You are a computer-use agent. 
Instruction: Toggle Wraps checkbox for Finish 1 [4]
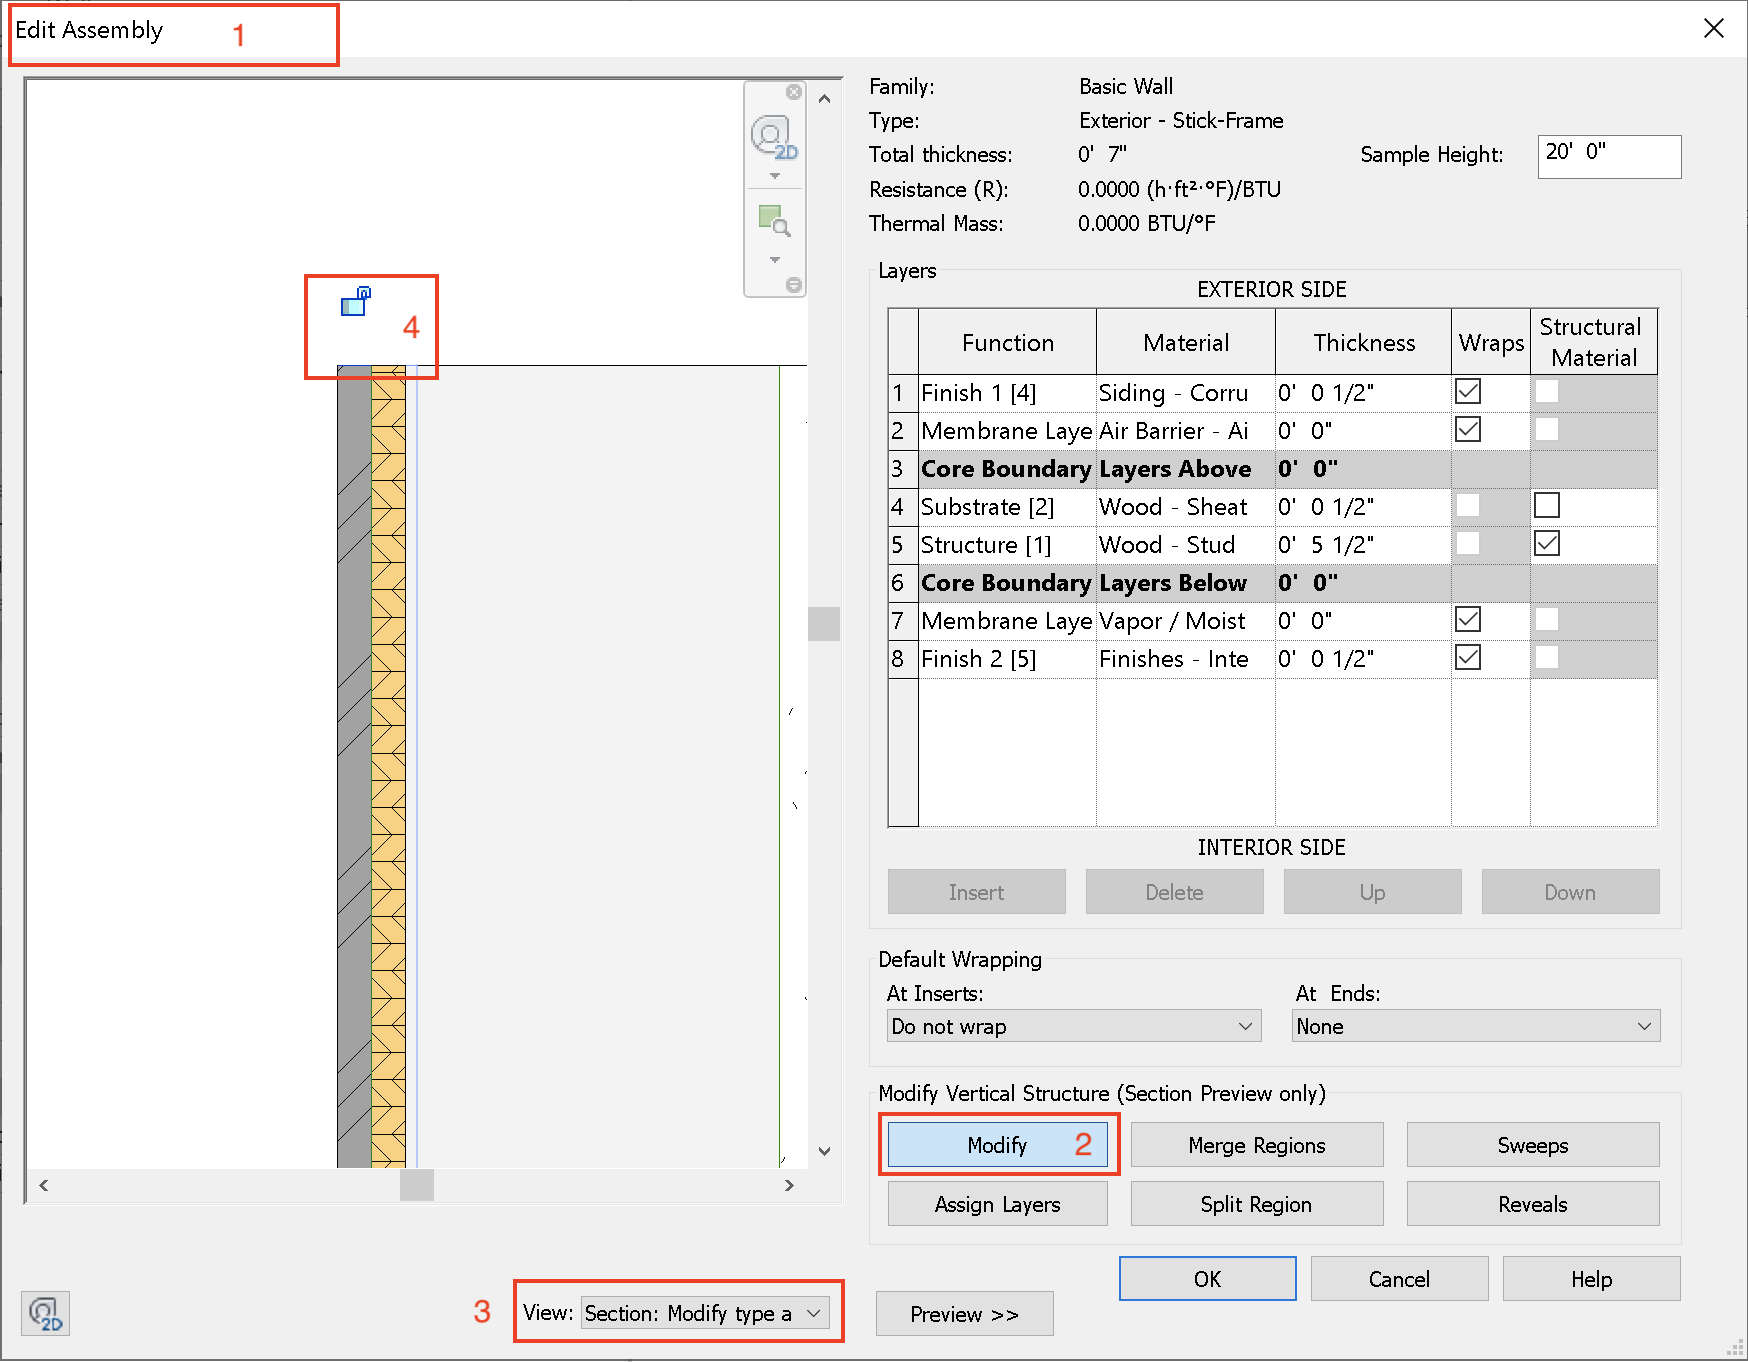pos(1468,392)
